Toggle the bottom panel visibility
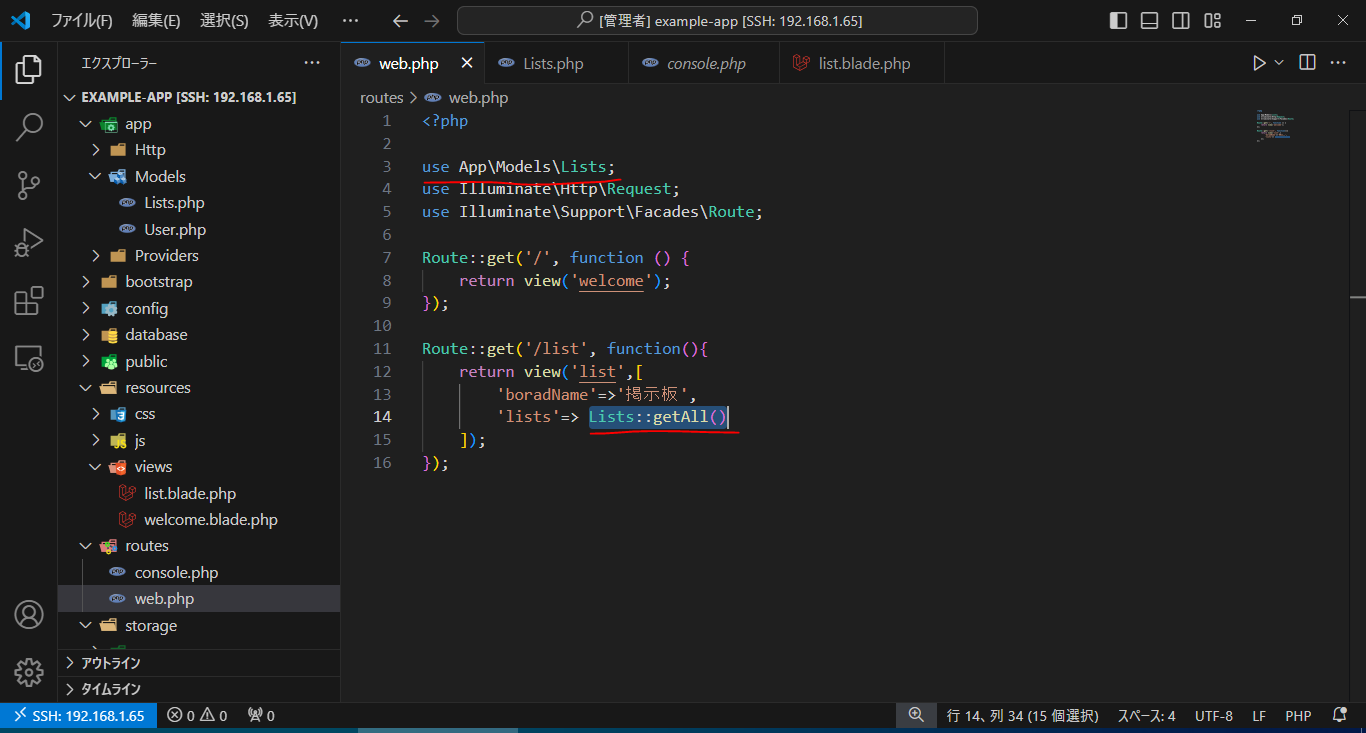 point(1150,21)
